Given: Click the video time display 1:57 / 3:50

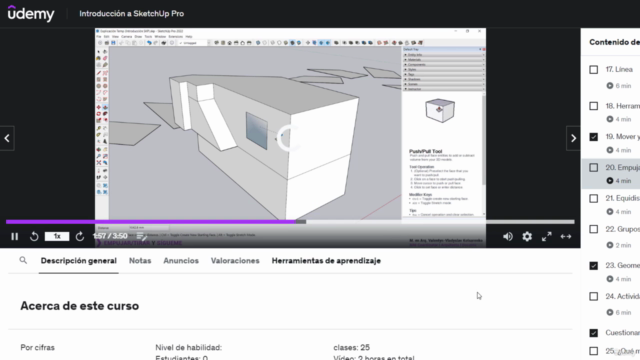Looking at the screenshot, I should (x=110, y=236).
